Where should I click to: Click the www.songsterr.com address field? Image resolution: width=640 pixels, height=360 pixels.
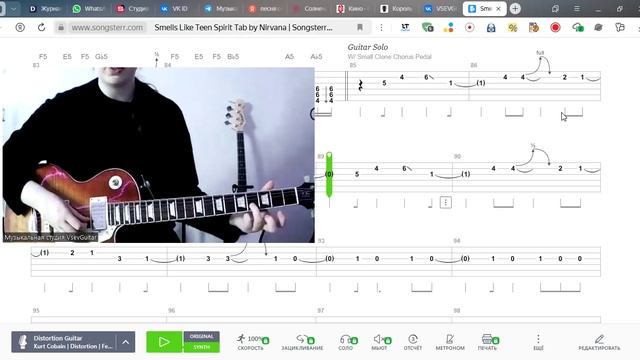pyautogui.click(x=107, y=27)
